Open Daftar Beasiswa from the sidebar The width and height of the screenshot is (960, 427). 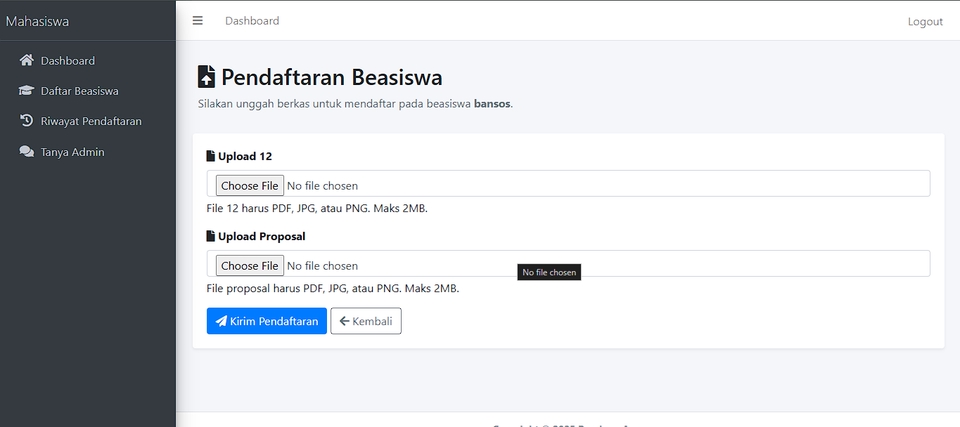coord(79,91)
